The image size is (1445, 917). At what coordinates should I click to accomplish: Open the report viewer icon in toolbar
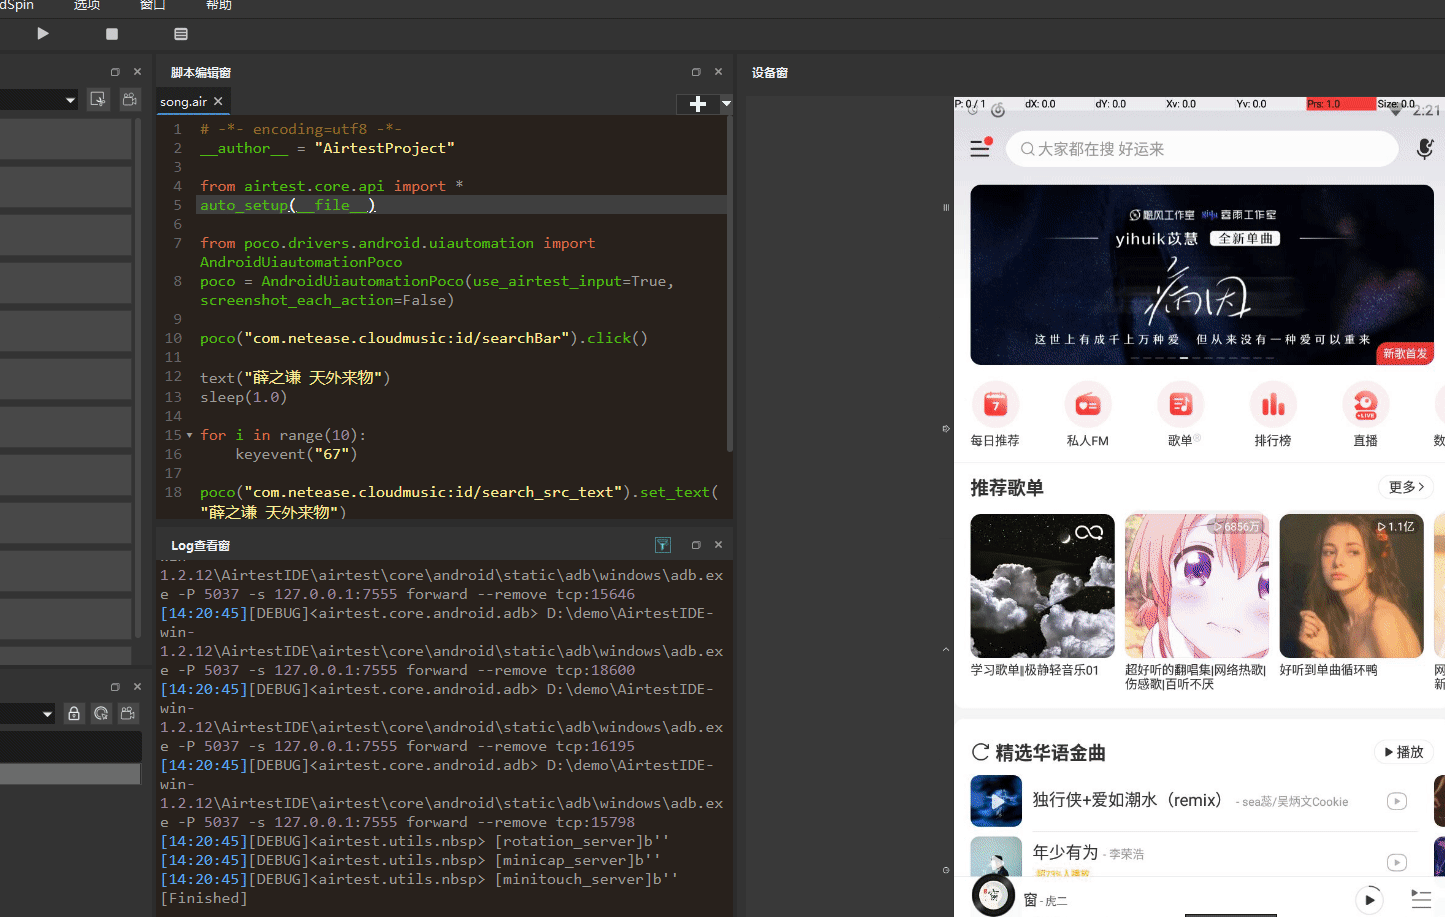click(181, 34)
